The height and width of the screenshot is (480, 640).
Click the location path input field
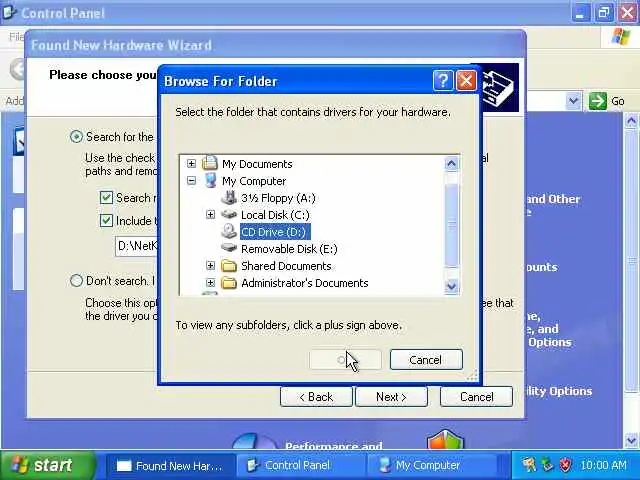tap(137, 245)
